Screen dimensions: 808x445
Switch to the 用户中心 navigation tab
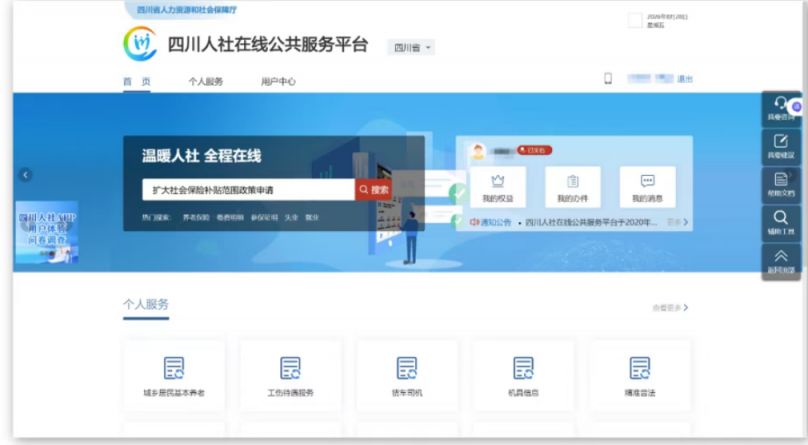tap(278, 81)
